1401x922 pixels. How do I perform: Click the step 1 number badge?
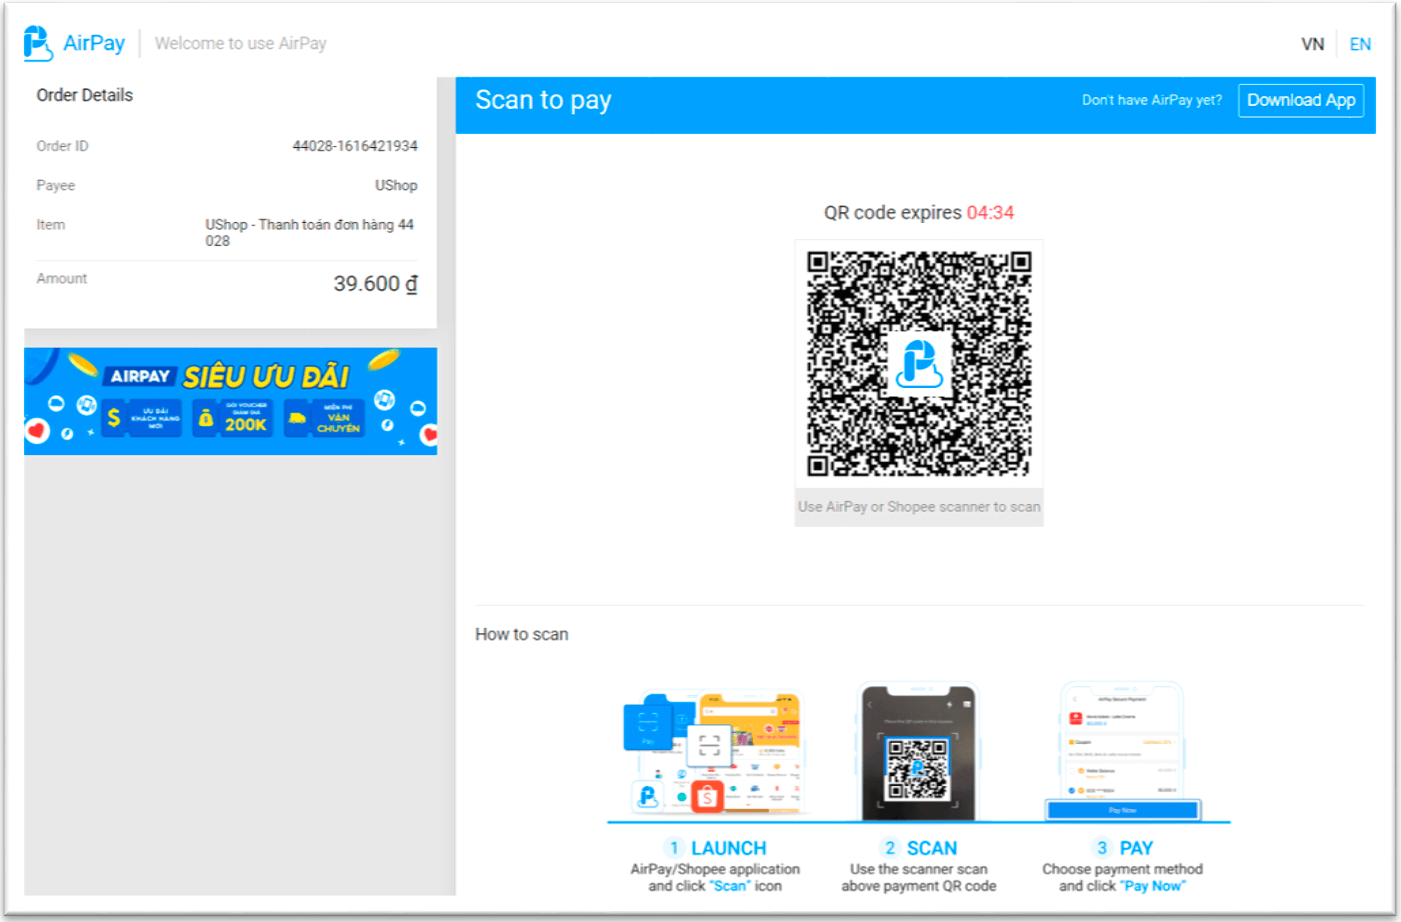tap(674, 848)
